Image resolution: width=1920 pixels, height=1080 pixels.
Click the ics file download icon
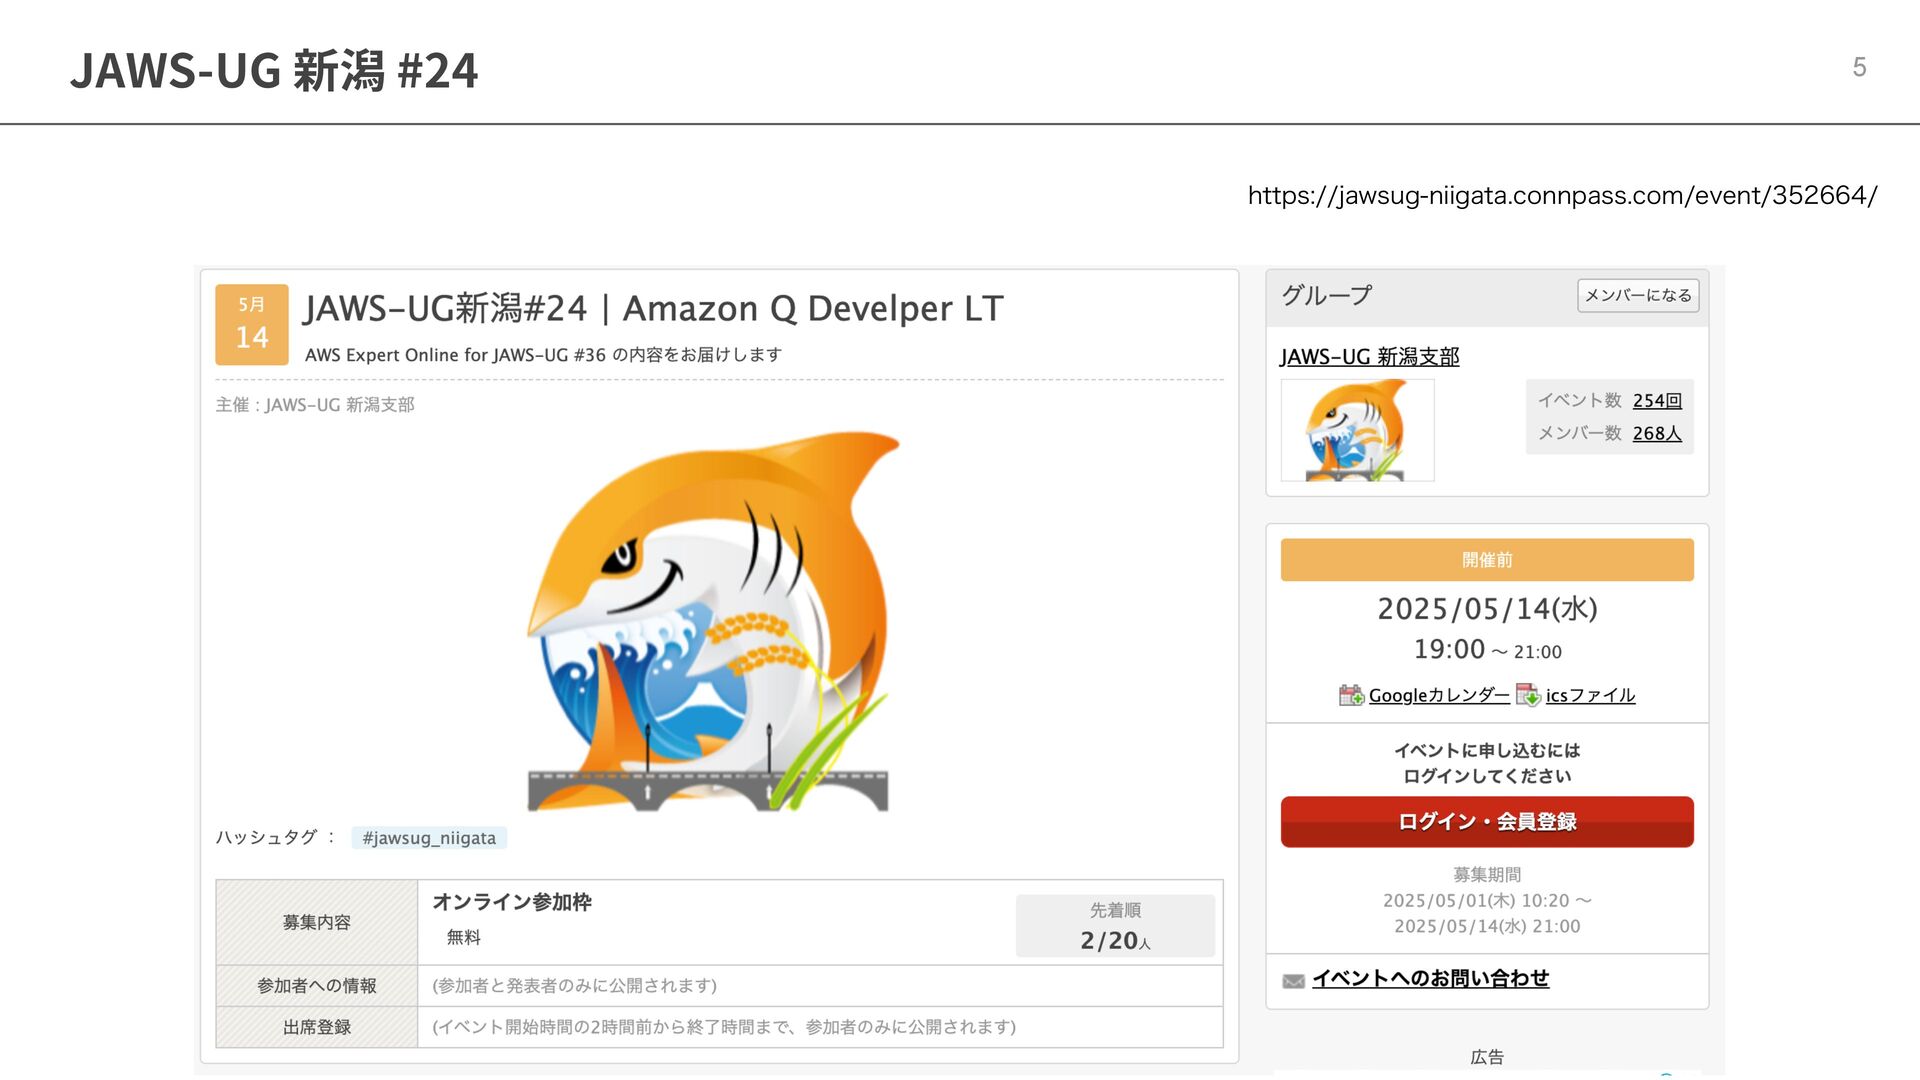point(1528,695)
